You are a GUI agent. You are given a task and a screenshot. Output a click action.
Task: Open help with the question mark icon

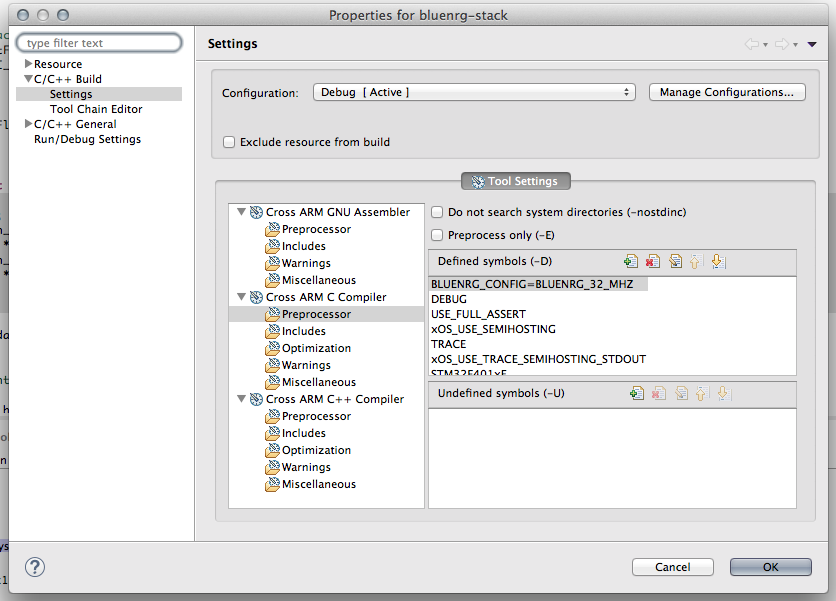pyautogui.click(x=35, y=567)
